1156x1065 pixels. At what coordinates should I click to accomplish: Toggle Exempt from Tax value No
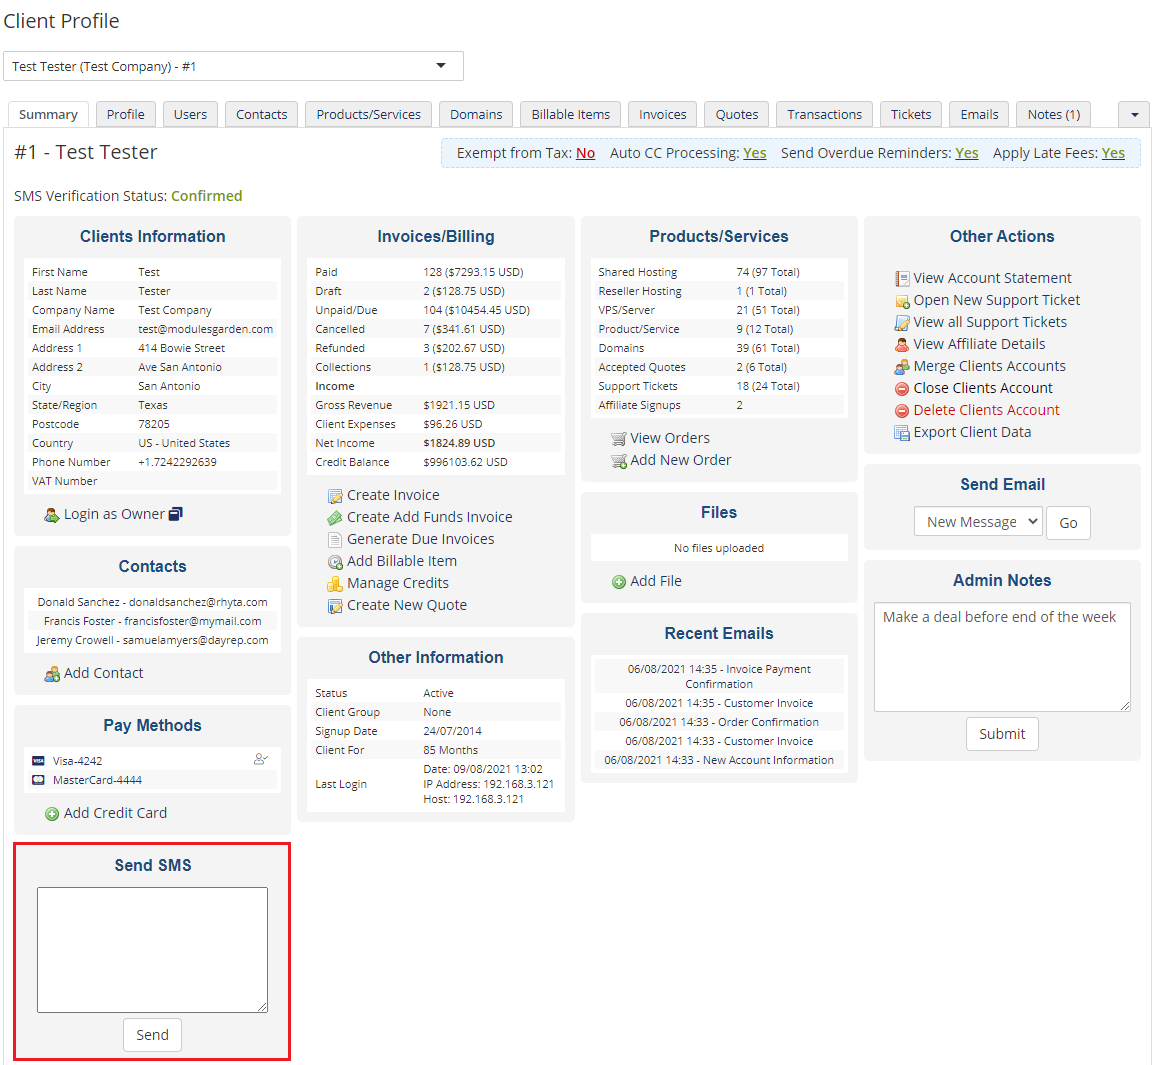(x=585, y=153)
